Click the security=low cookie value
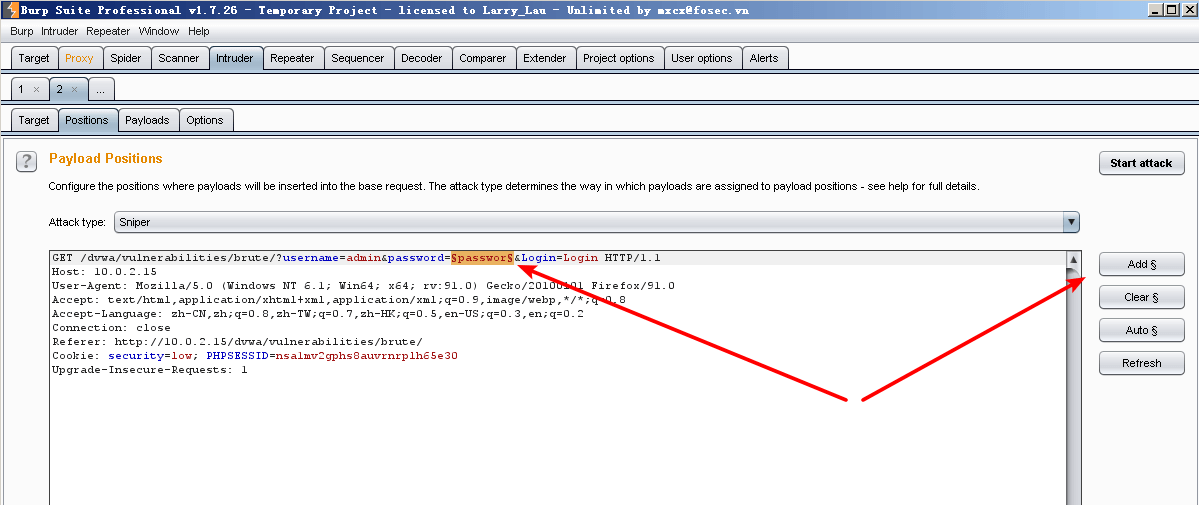Screen dimensions: 1199x505 (x=151, y=356)
